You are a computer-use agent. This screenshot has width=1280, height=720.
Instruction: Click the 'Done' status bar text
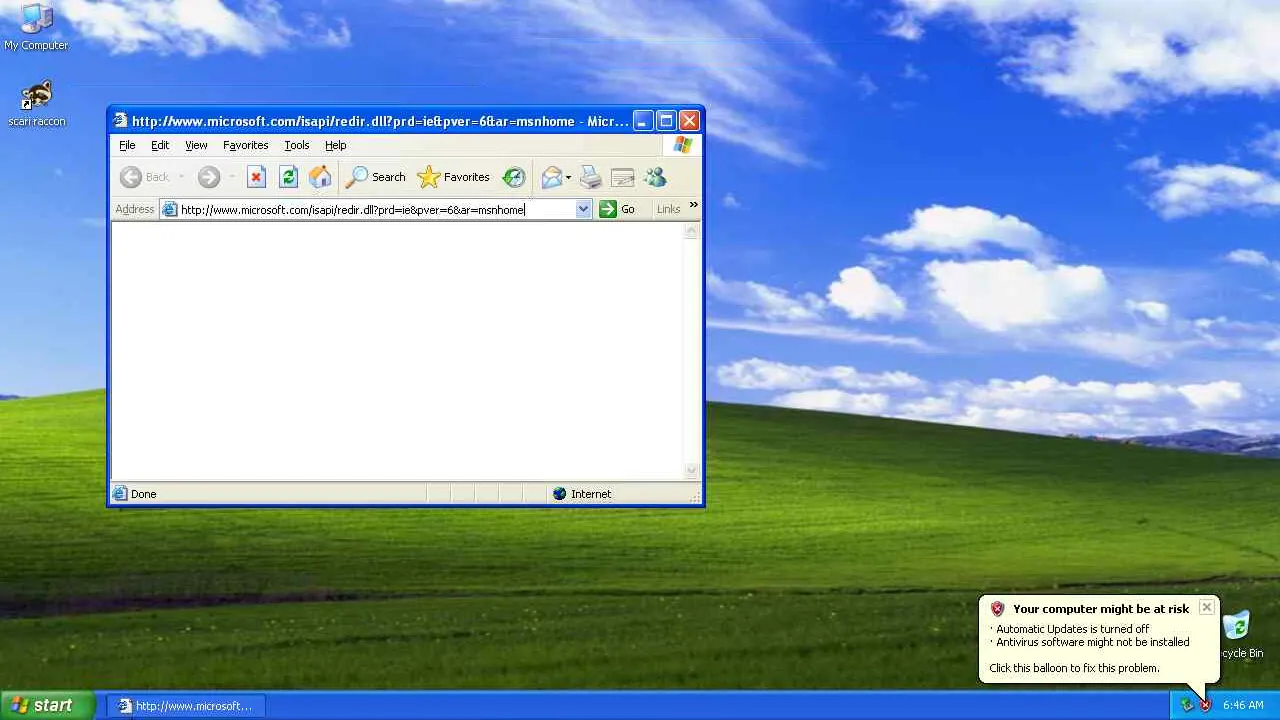[x=143, y=494]
